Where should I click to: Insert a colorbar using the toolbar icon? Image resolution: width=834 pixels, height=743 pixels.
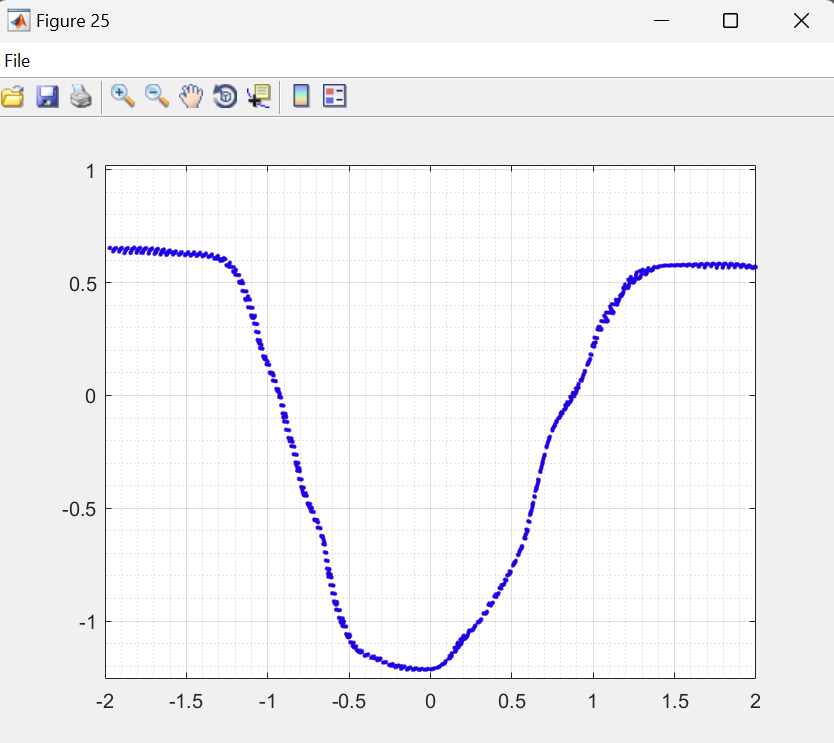[300, 96]
